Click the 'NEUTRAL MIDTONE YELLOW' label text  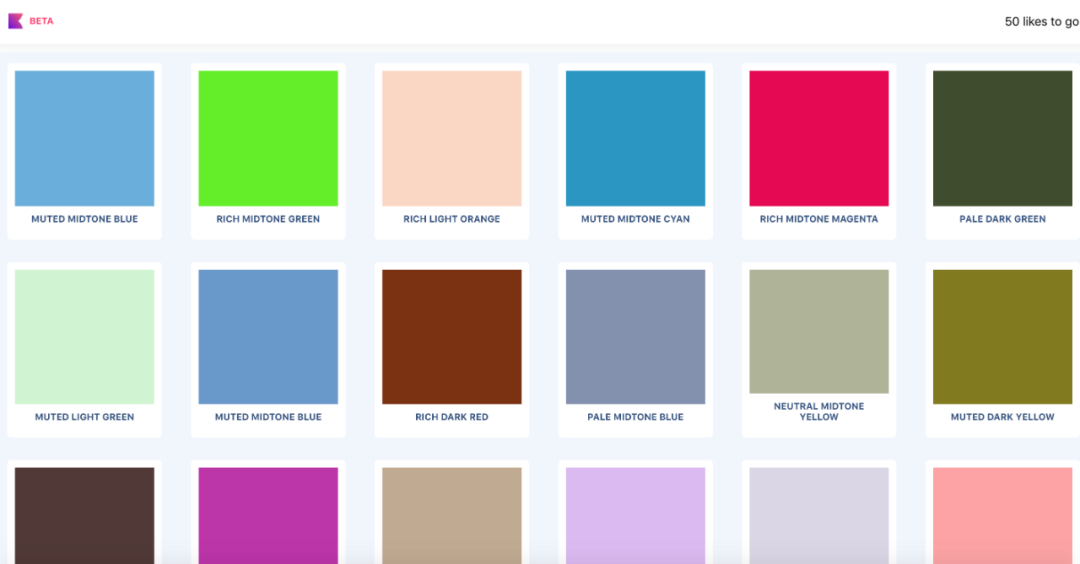[819, 411]
